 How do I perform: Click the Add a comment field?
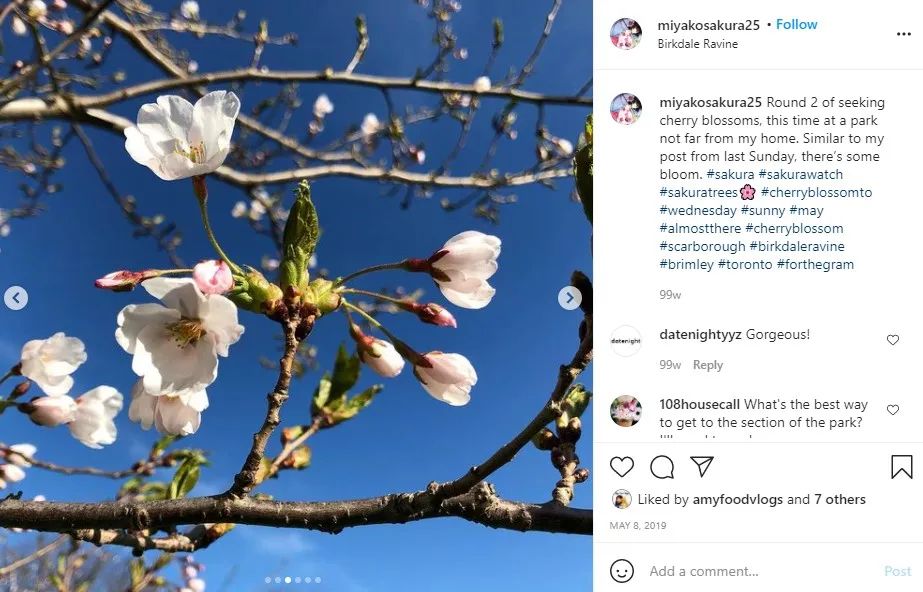(x=762, y=571)
